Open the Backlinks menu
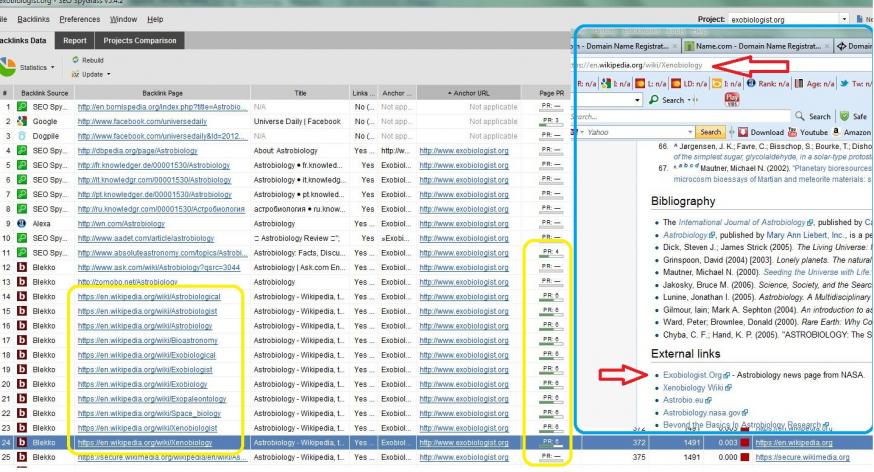The height and width of the screenshot is (472, 874). tap(33, 19)
